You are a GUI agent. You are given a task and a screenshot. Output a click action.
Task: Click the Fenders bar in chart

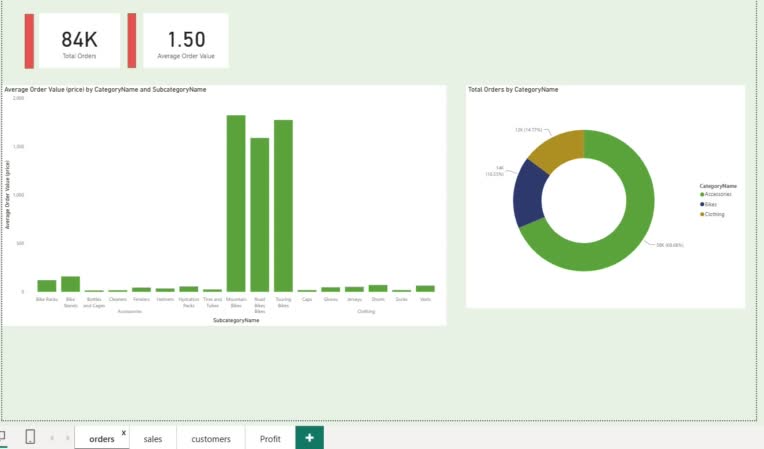[x=141, y=289]
